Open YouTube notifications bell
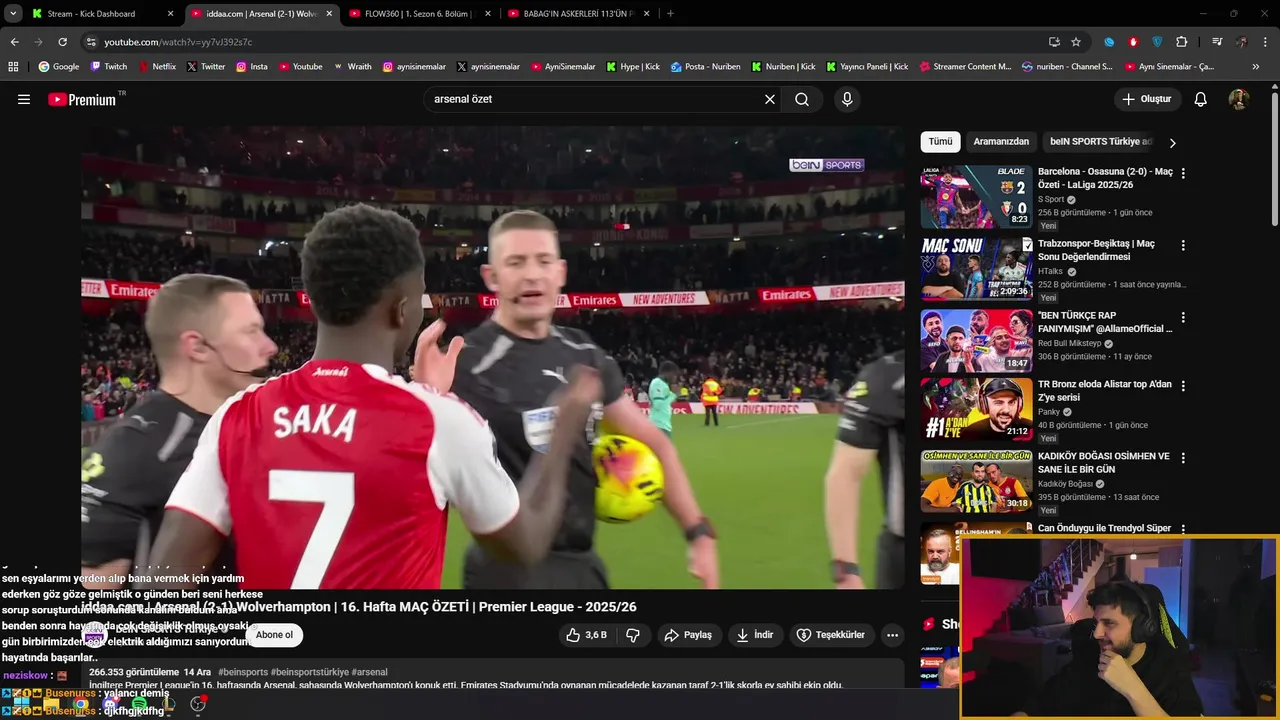 pyautogui.click(x=1201, y=99)
